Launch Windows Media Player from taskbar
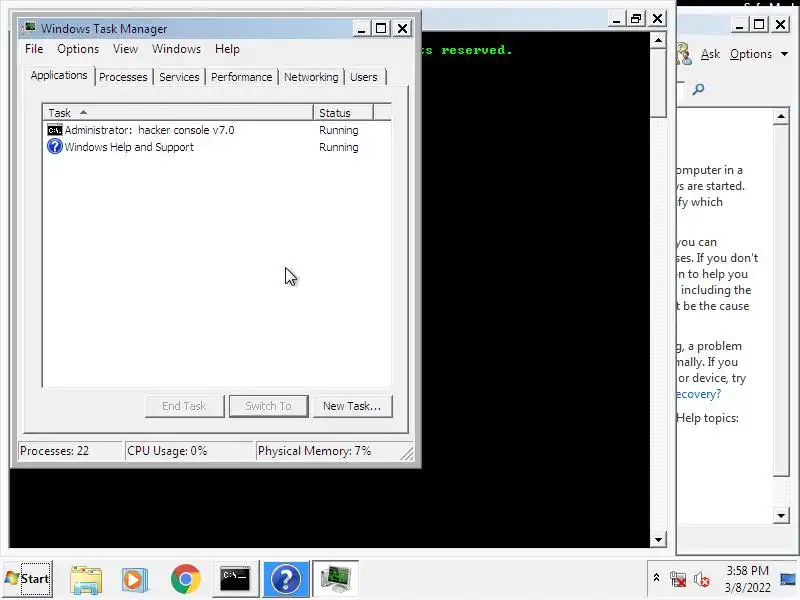Image resolution: width=800 pixels, height=600 pixels. pos(135,579)
